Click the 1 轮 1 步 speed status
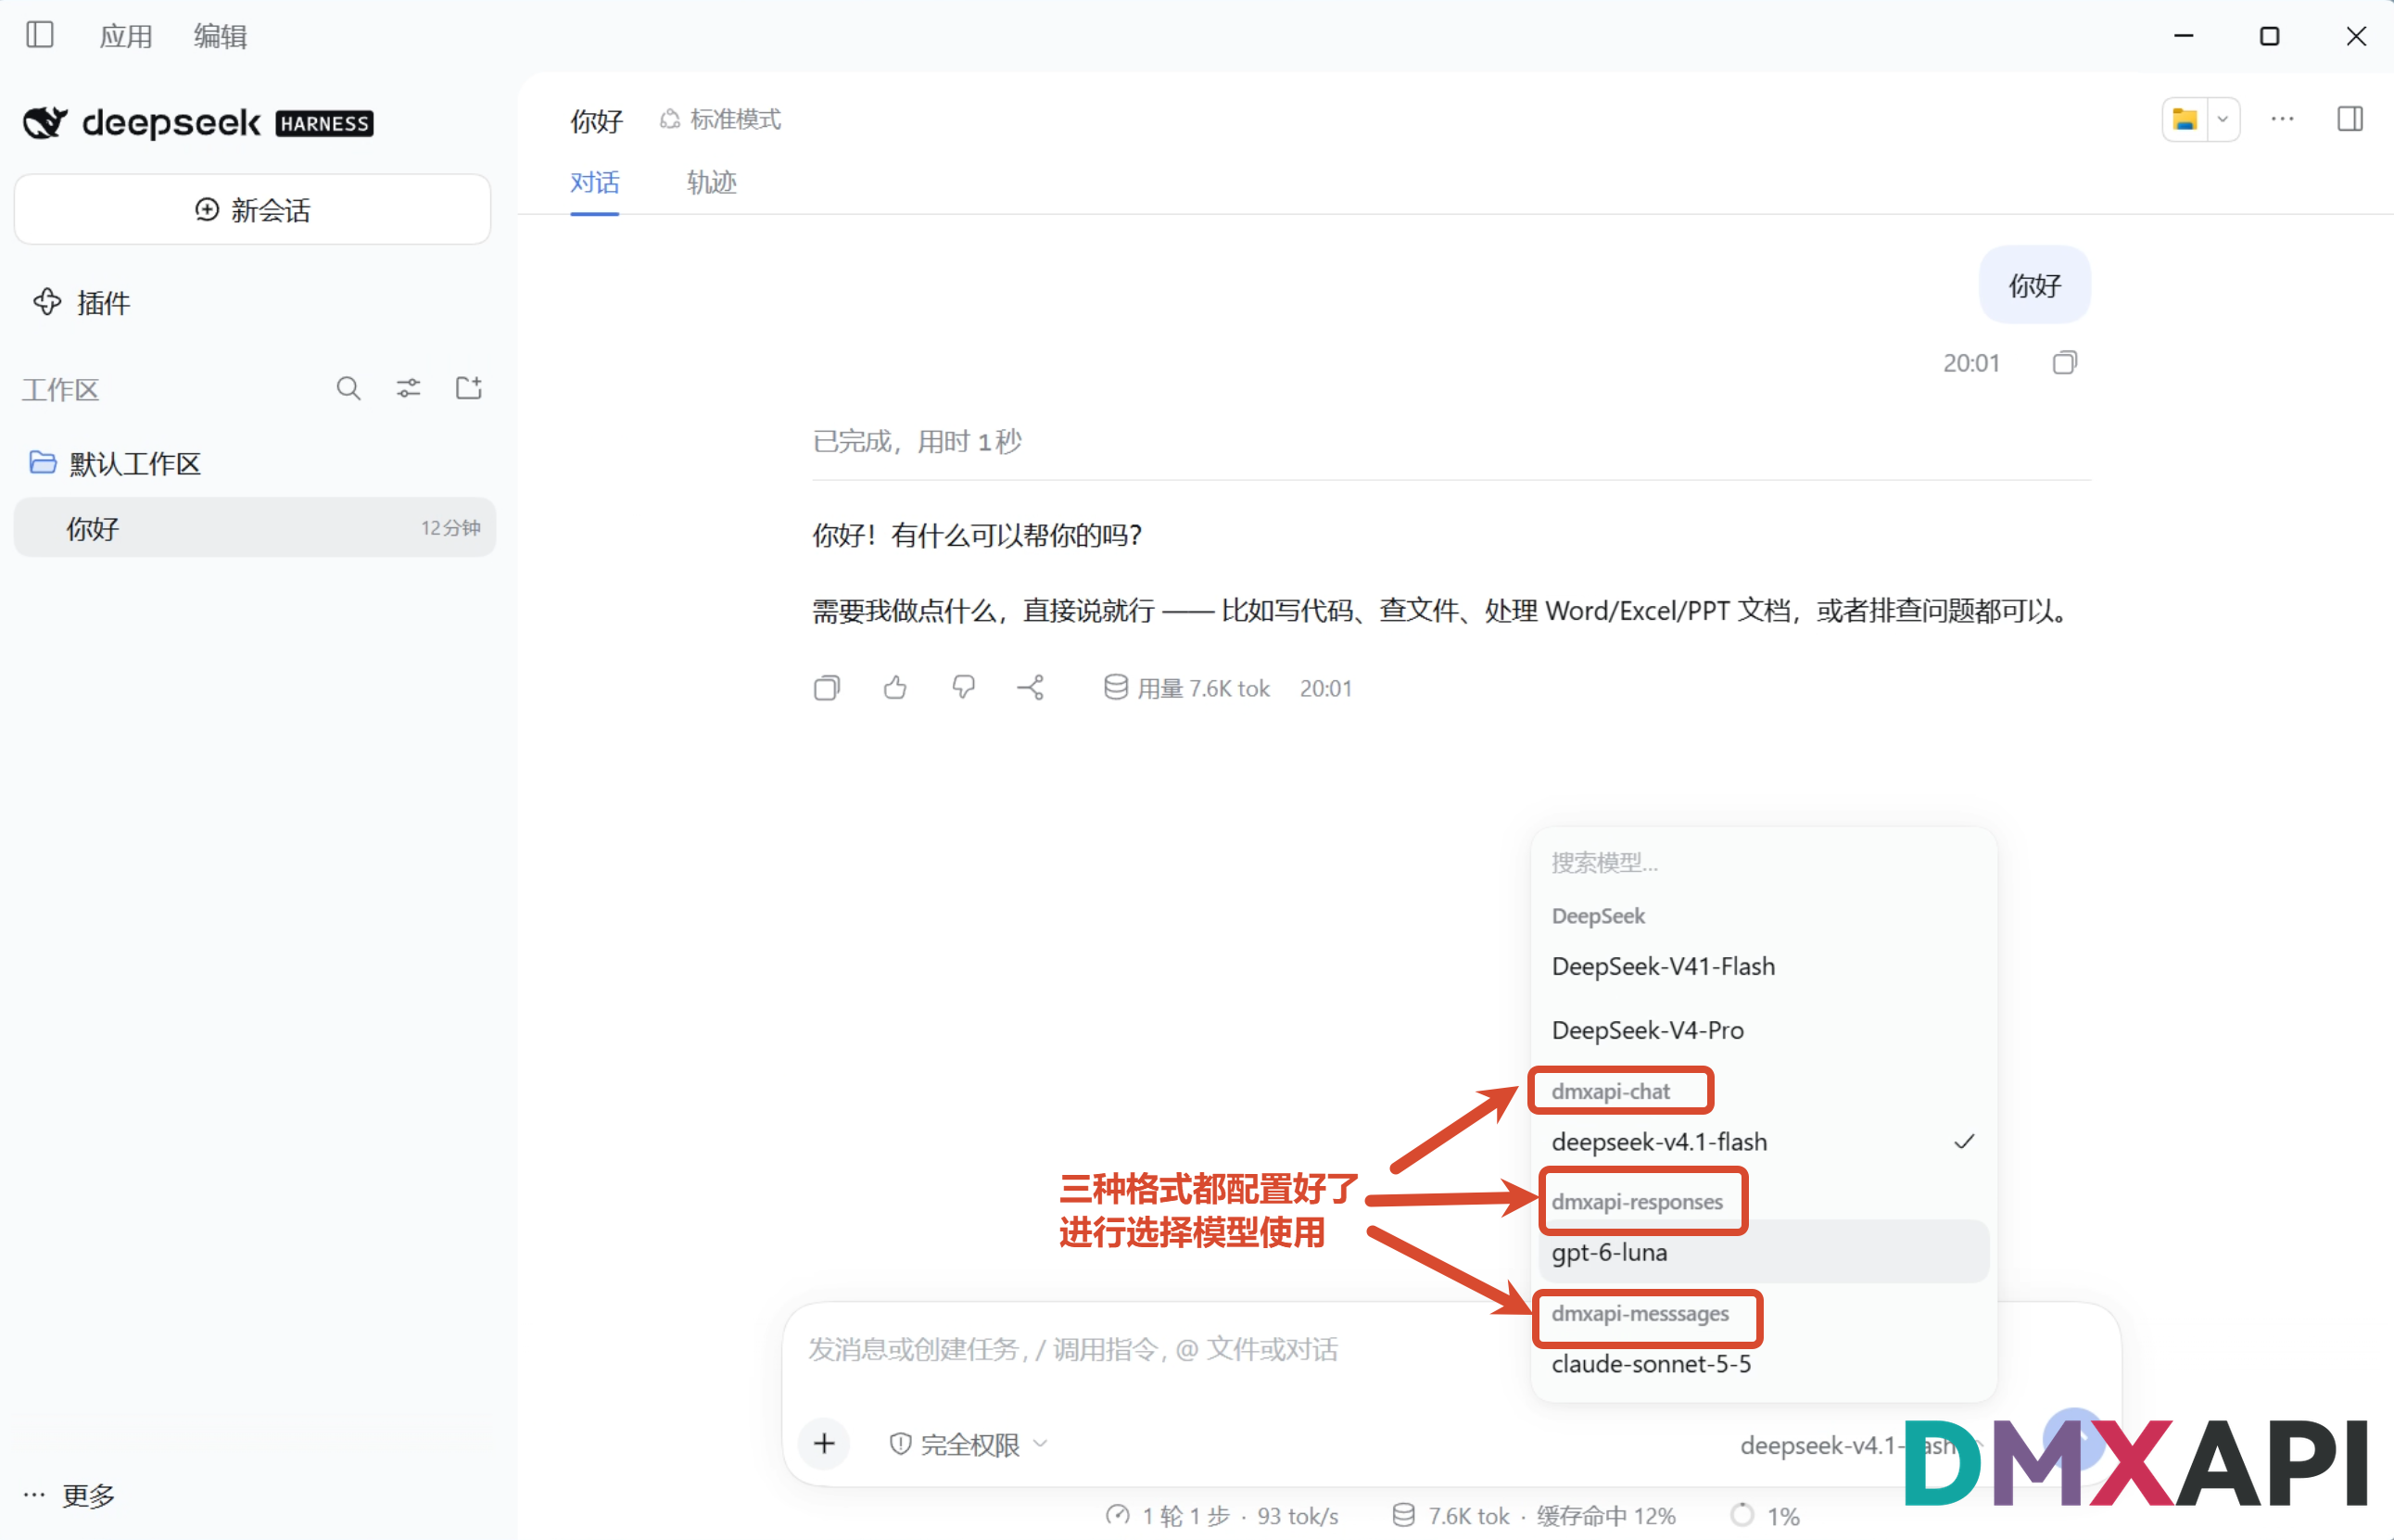2394x1540 pixels. point(1222,1515)
